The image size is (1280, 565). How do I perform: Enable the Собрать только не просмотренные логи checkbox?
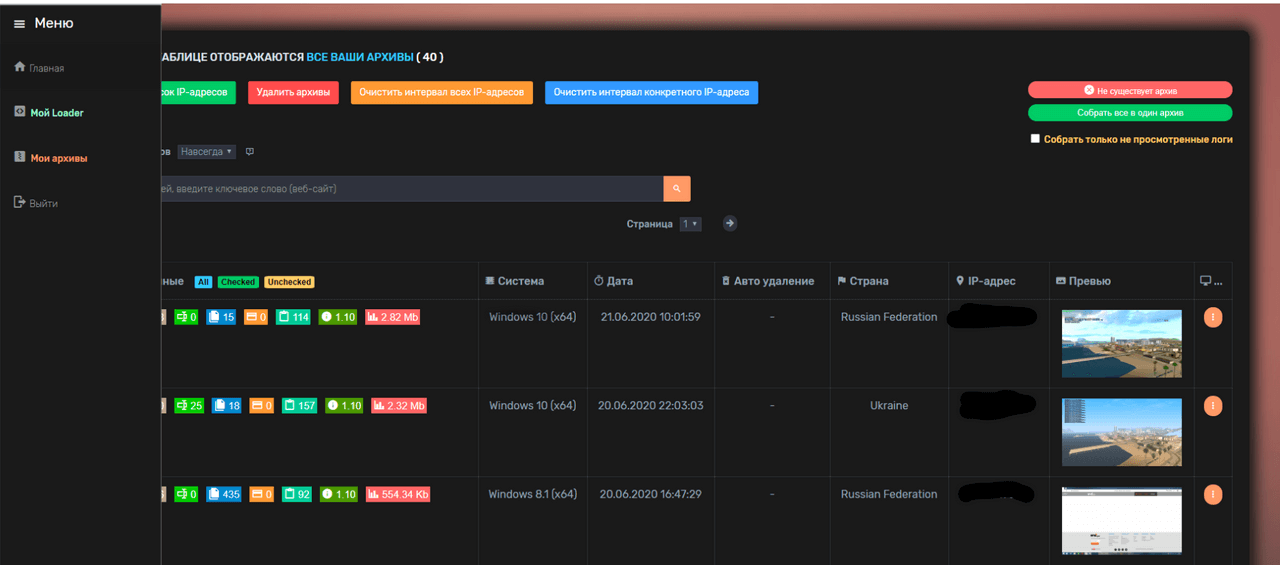coord(1036,139)
